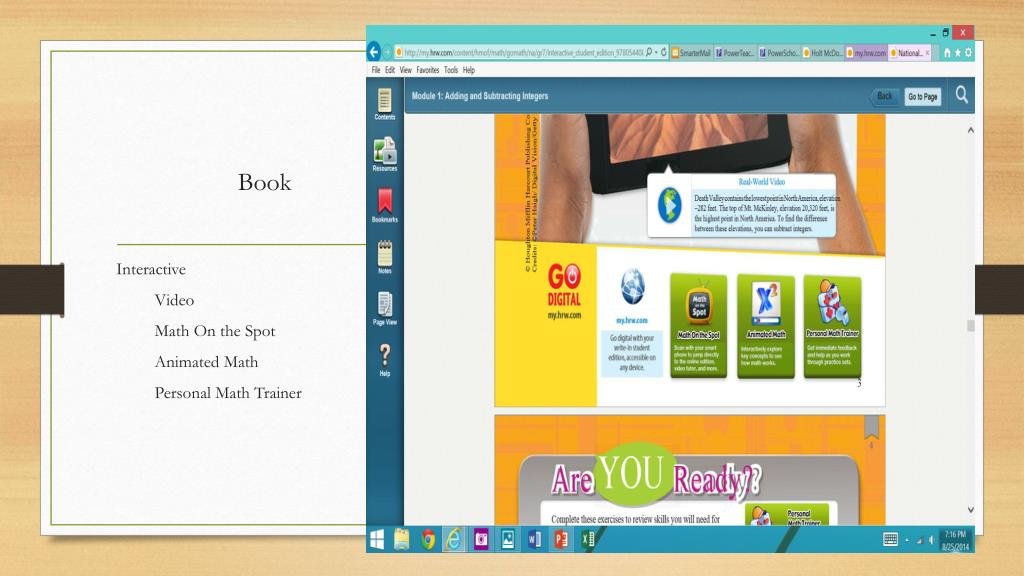Click the search magnifier in module header

click(x=961, y=95)
